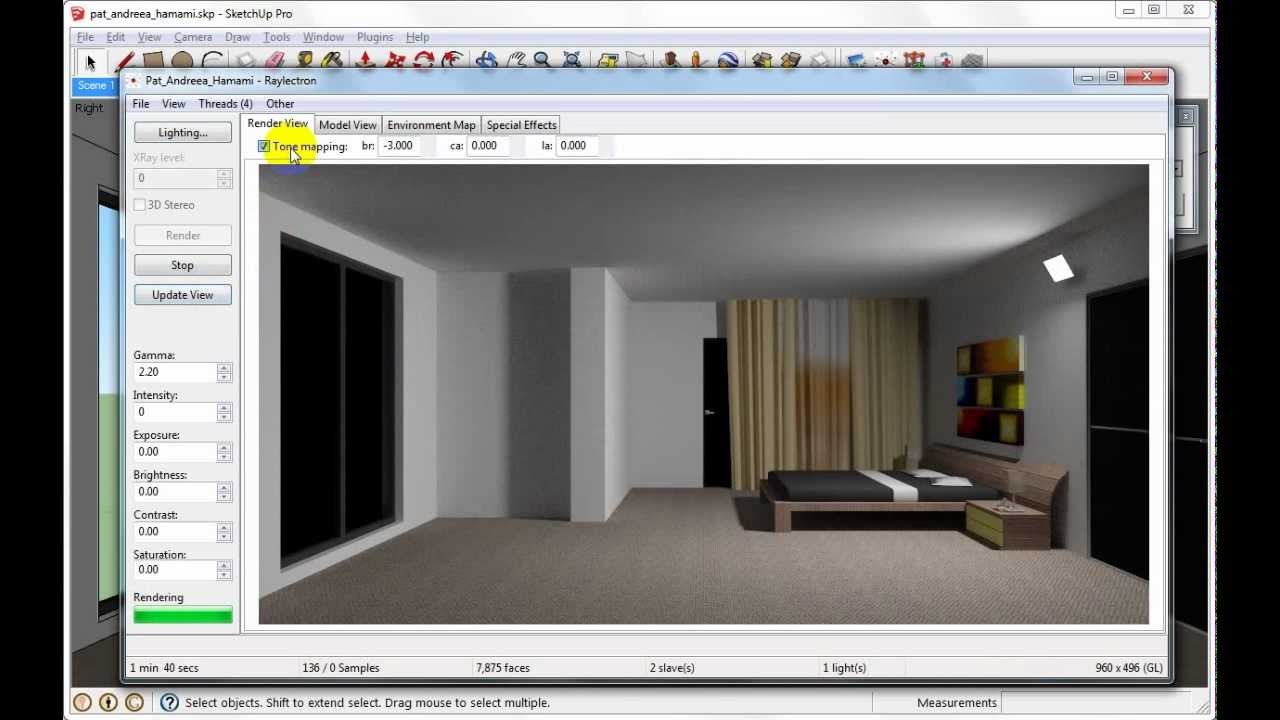Select the Paint Bucket tool
This screenshot has height=720, width=1280.
coord(331,62)
